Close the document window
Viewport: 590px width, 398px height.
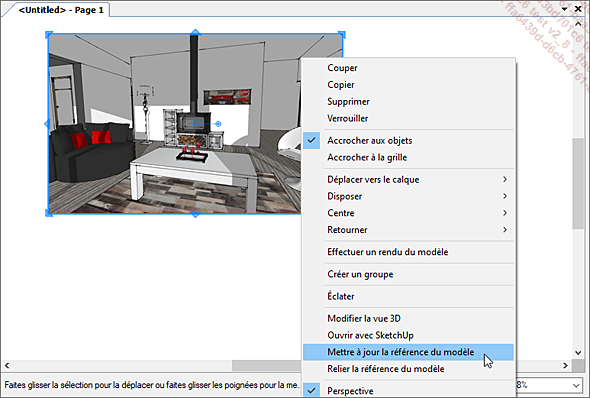578,8
